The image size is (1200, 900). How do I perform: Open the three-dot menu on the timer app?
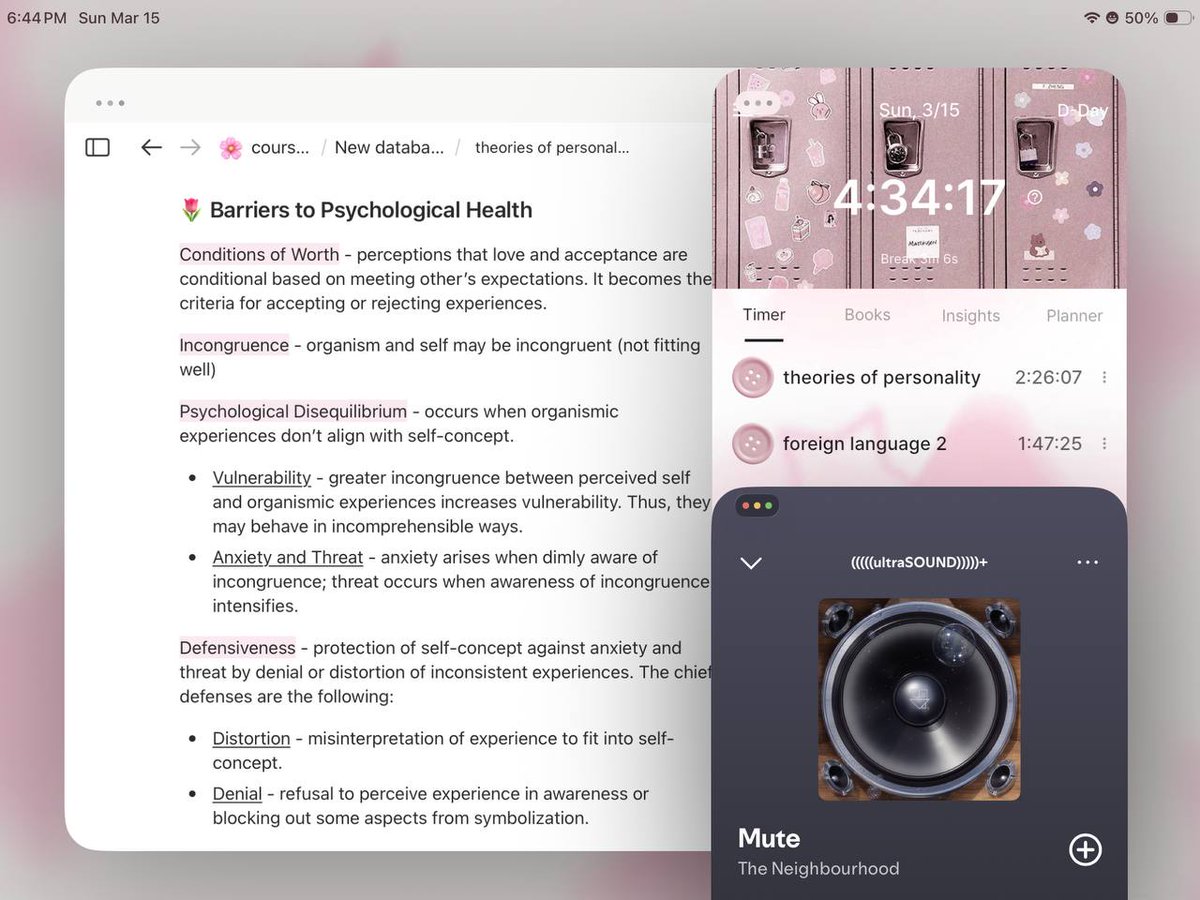(759, 103)
